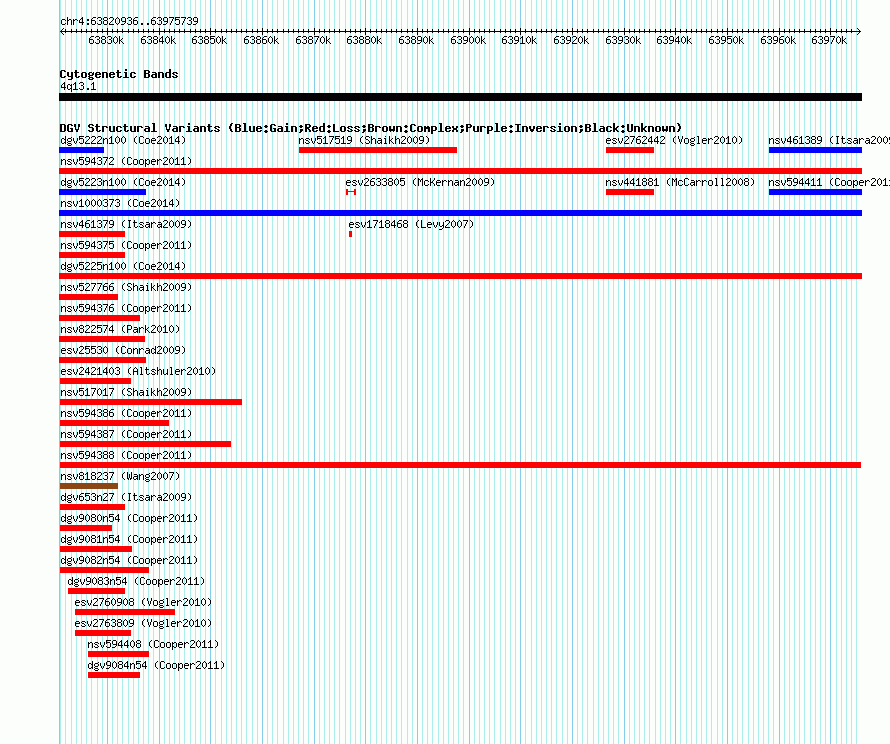Click the blue bar under dgv5223n100
The height and width of the screenshot is (744, 890).
pyautogui.click(x=103, y=192)
